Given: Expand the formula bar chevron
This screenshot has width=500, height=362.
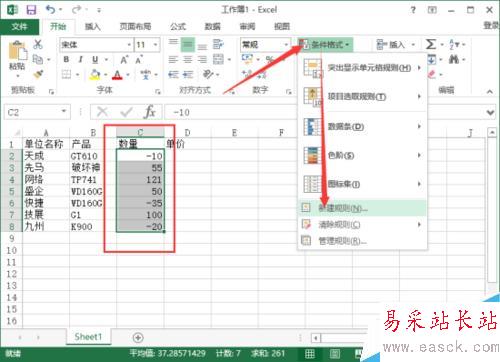Looking at the screenshot, I should (490, 113).
